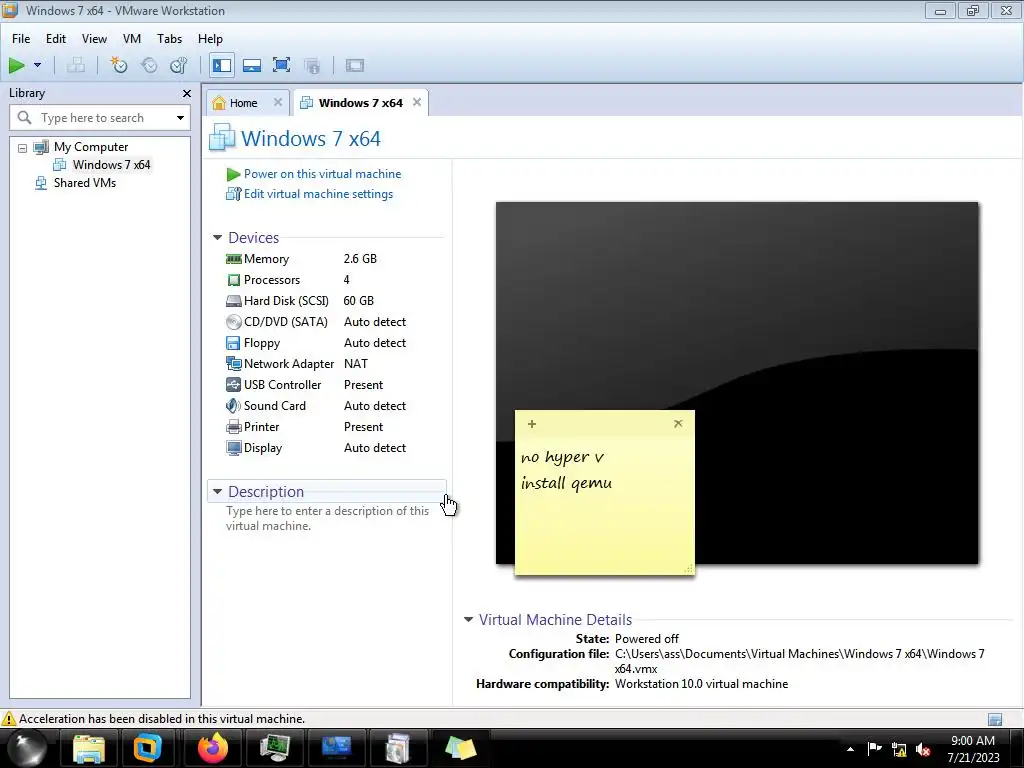Collapse the Devices section
The width and height of the screenshot is (1024, 768).
tap(217, 238)
